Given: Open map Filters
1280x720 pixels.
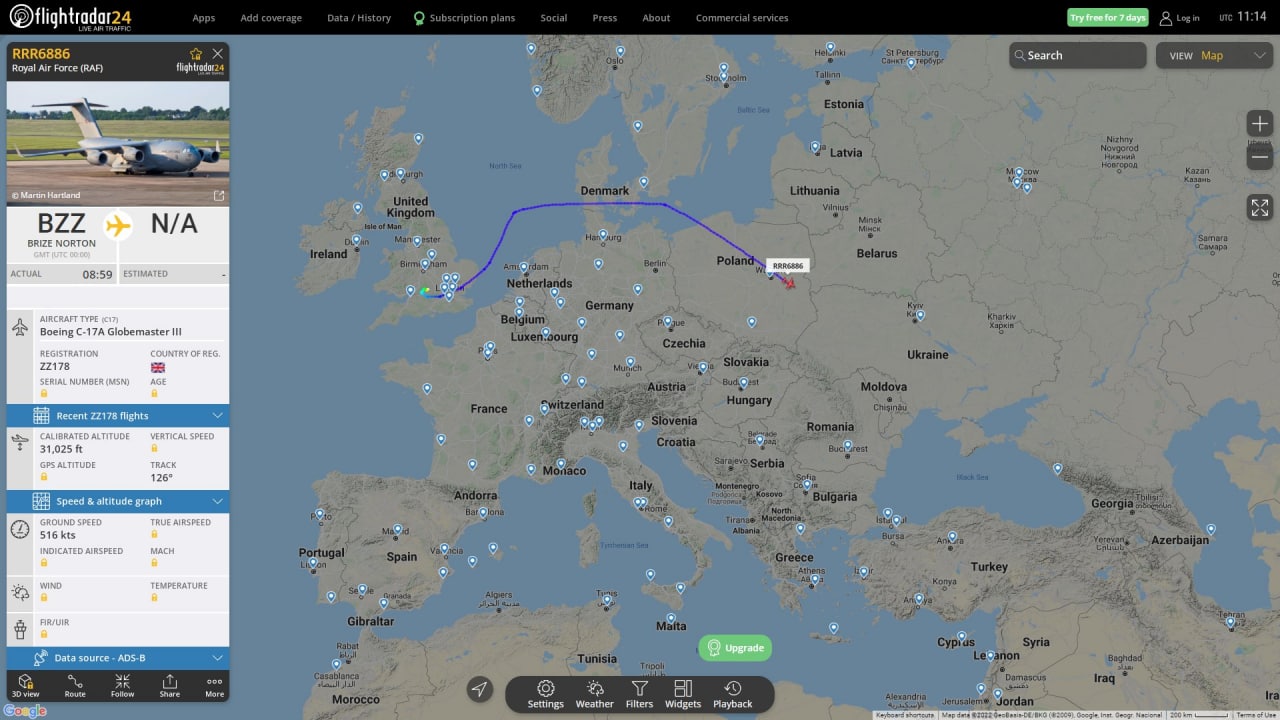Looking at the screenshot, I should (x=639, y=695).
